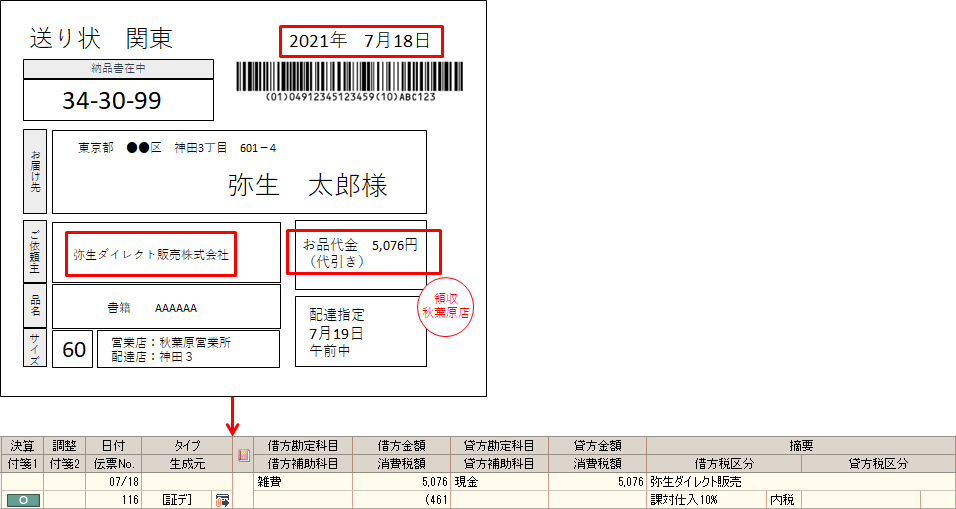Click the 貸方金額 column header
This screenshot has height=509, width=956.
(597, 446)
